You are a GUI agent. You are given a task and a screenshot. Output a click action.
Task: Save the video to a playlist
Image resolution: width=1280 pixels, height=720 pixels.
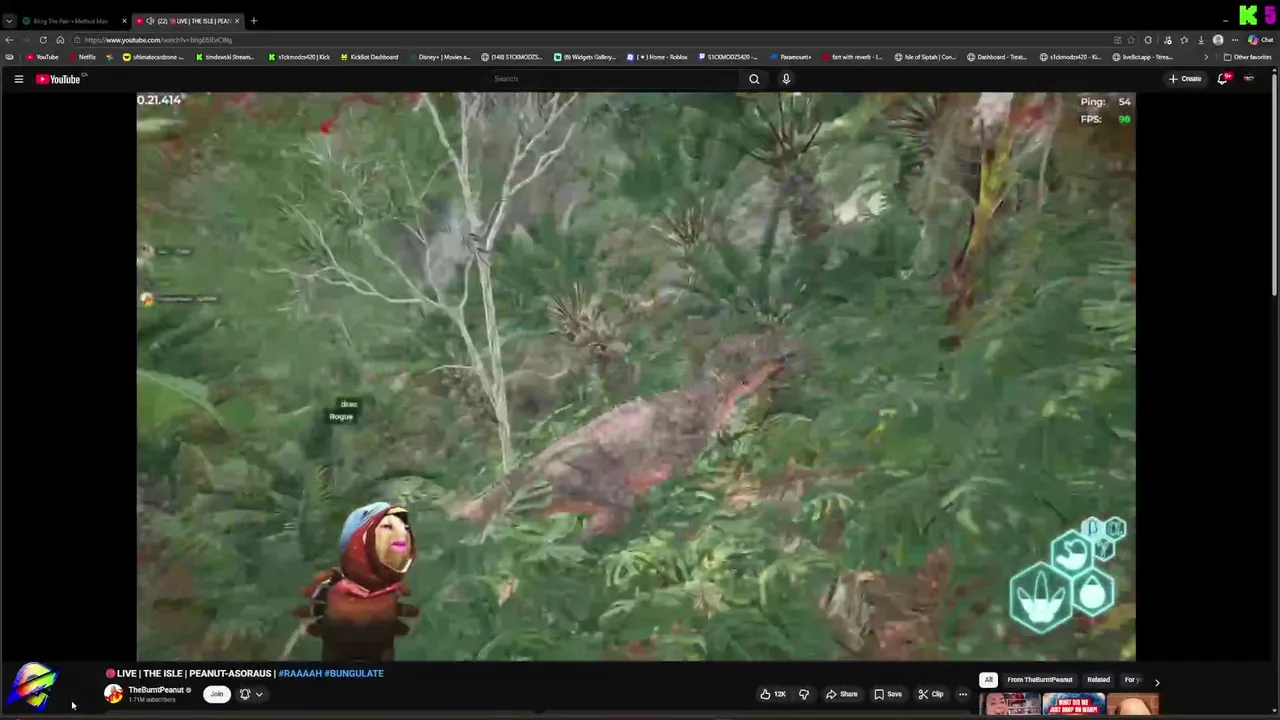click(887, 694)
